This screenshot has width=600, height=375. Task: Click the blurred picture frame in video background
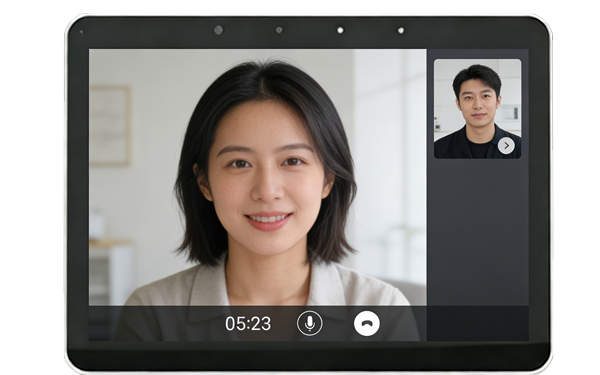110,126
